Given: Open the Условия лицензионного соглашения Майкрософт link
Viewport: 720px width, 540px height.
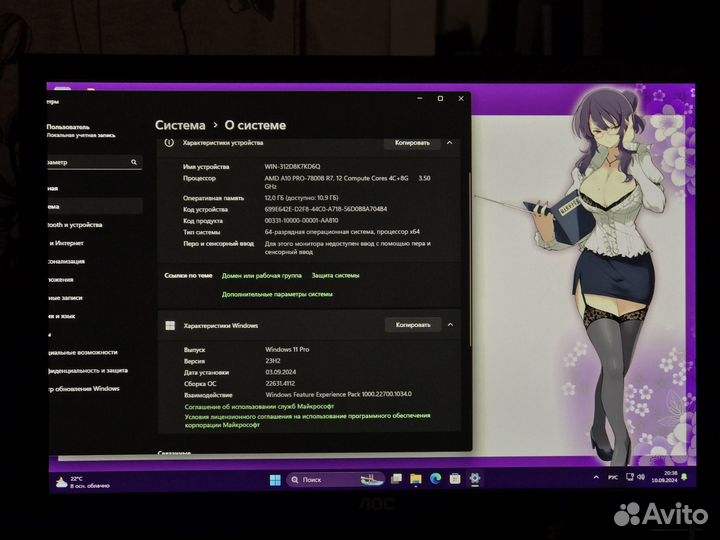Looking at the screenshot, I should tap(307, 420).
